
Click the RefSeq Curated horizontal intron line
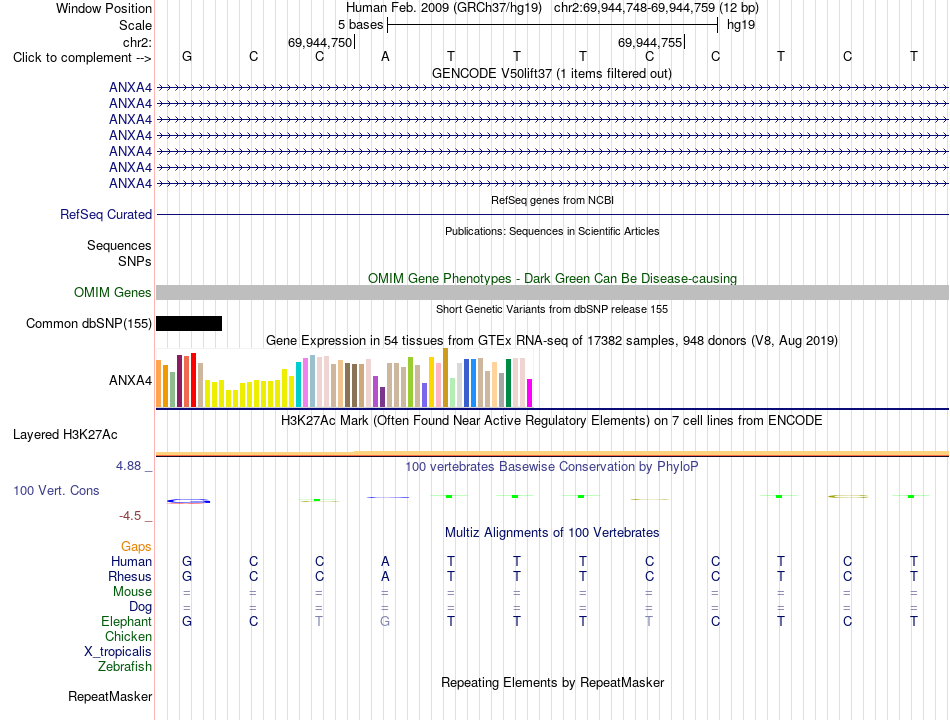click(552, 215)
